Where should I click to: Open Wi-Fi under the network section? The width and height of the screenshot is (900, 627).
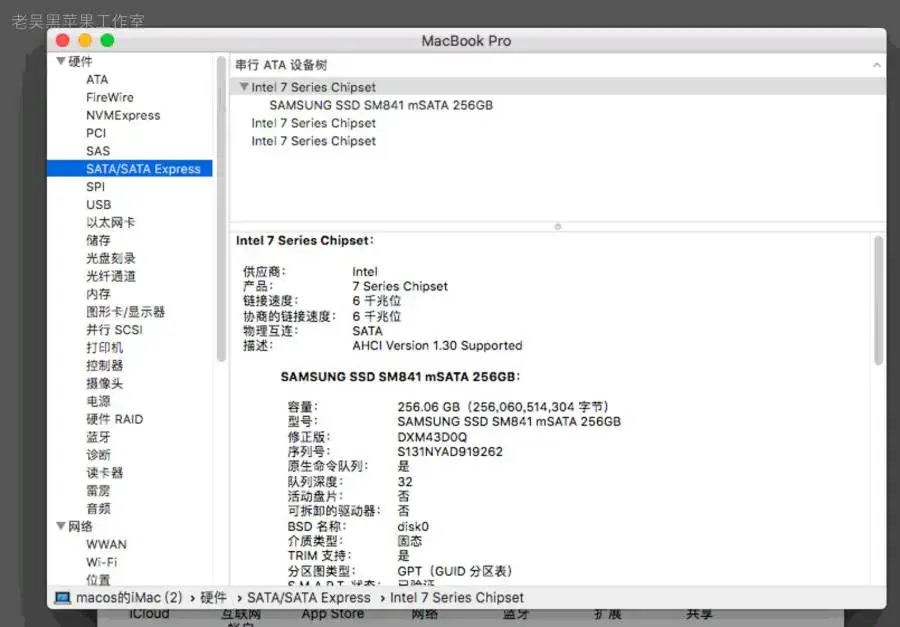click(101, 562)
